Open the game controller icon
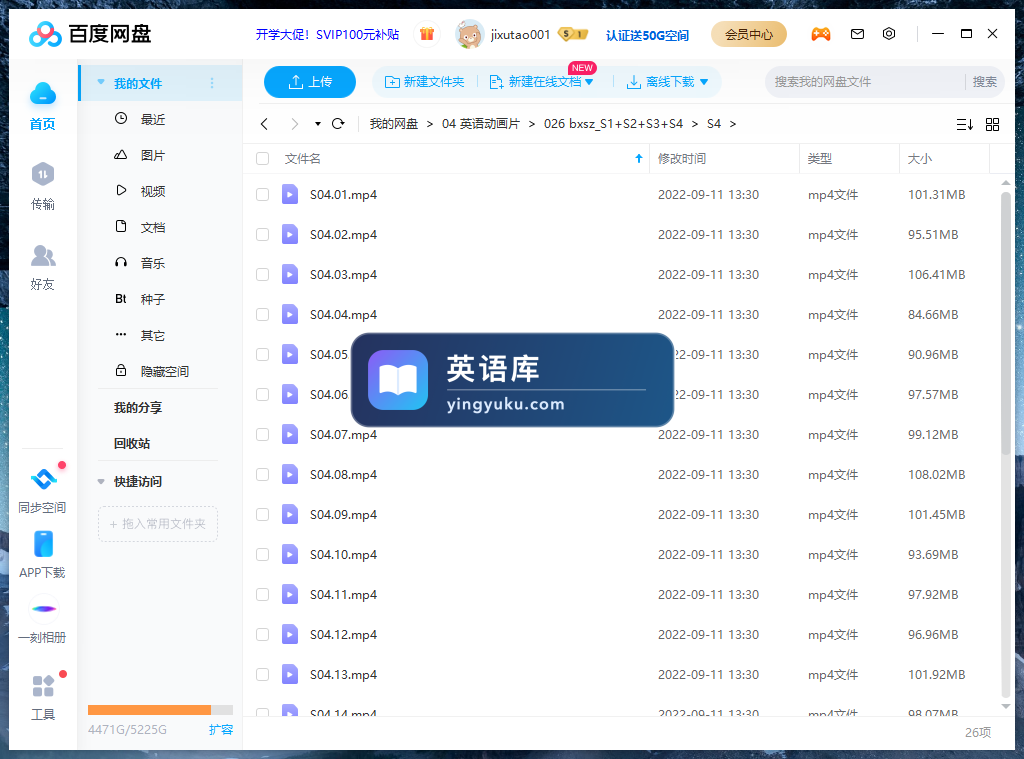Screen dimensions: 1024x759 [821, 34]
